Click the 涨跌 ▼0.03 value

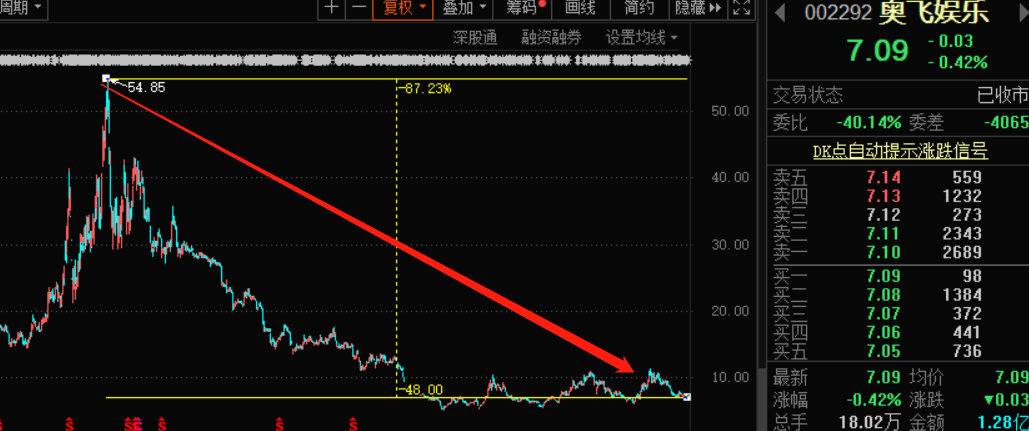tap(1004, 400)
